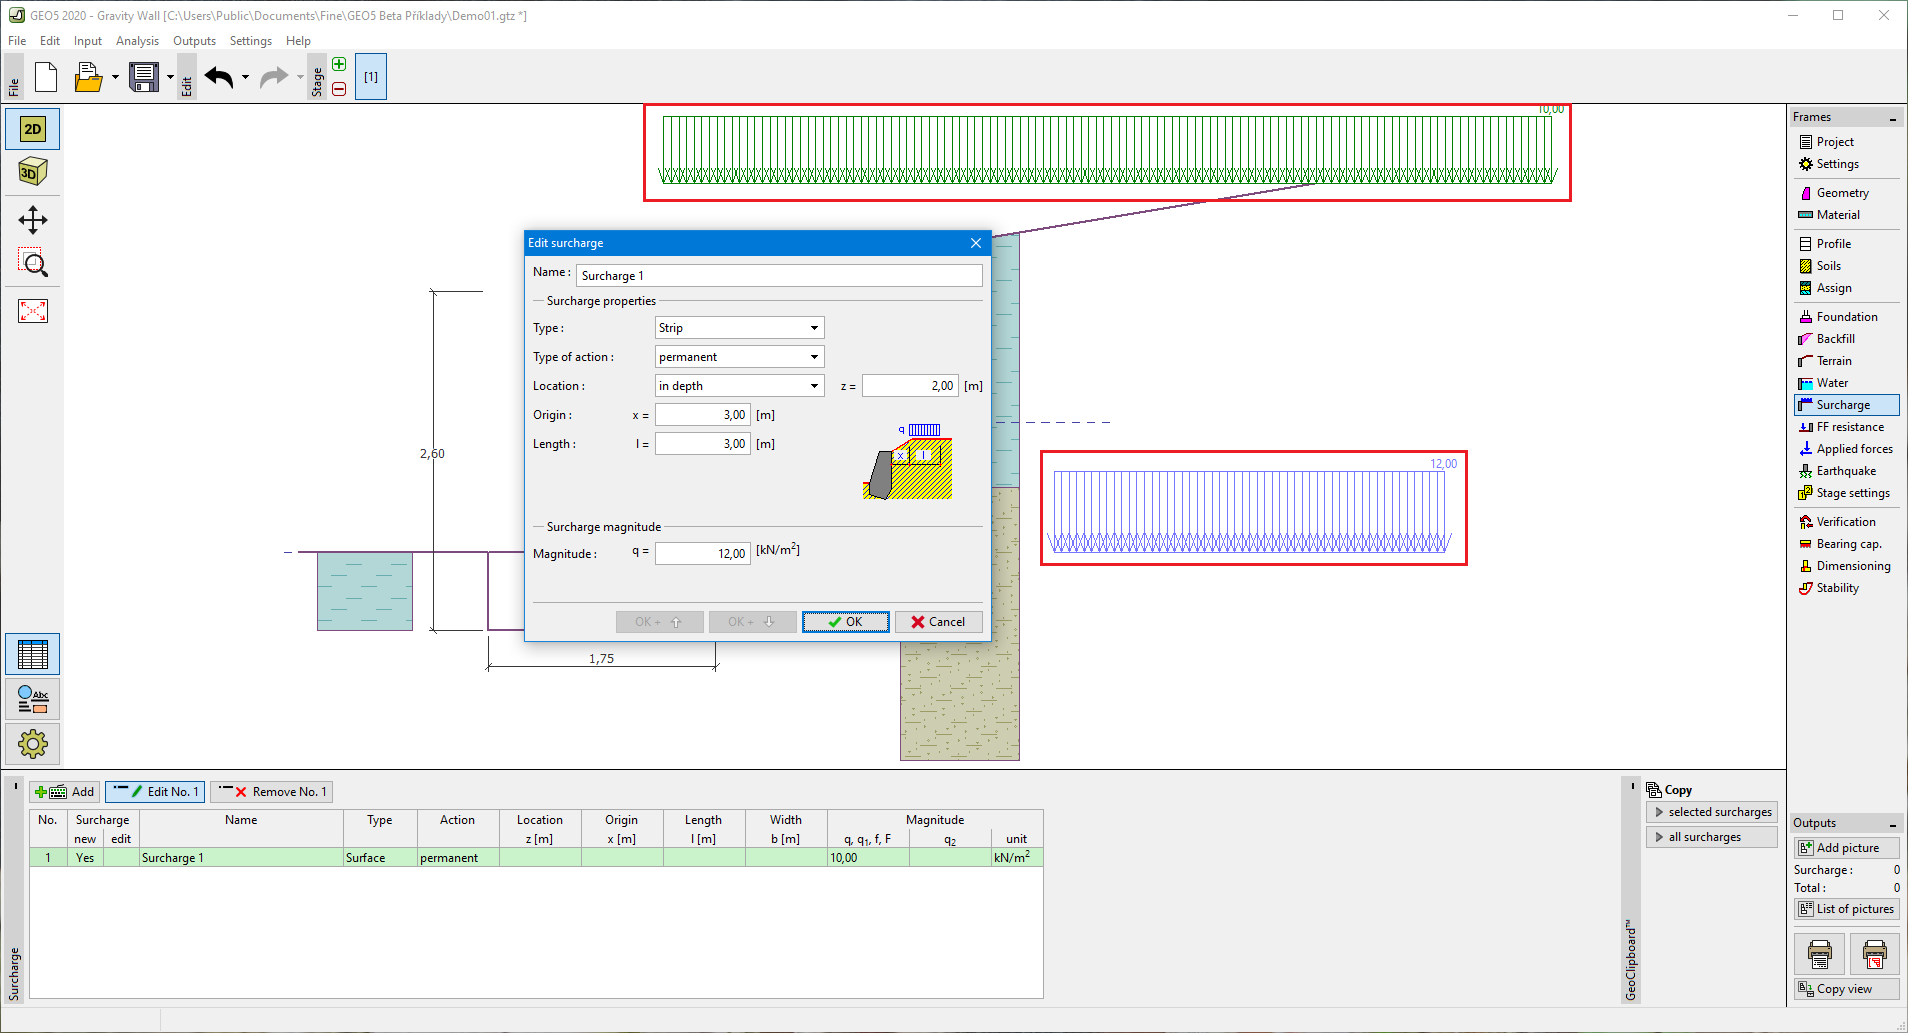The width and height of the screenshot is (1908, 1033).
Task: Open the FF resistance frame
Action: pyautogui.click(x=1849, y=427)
